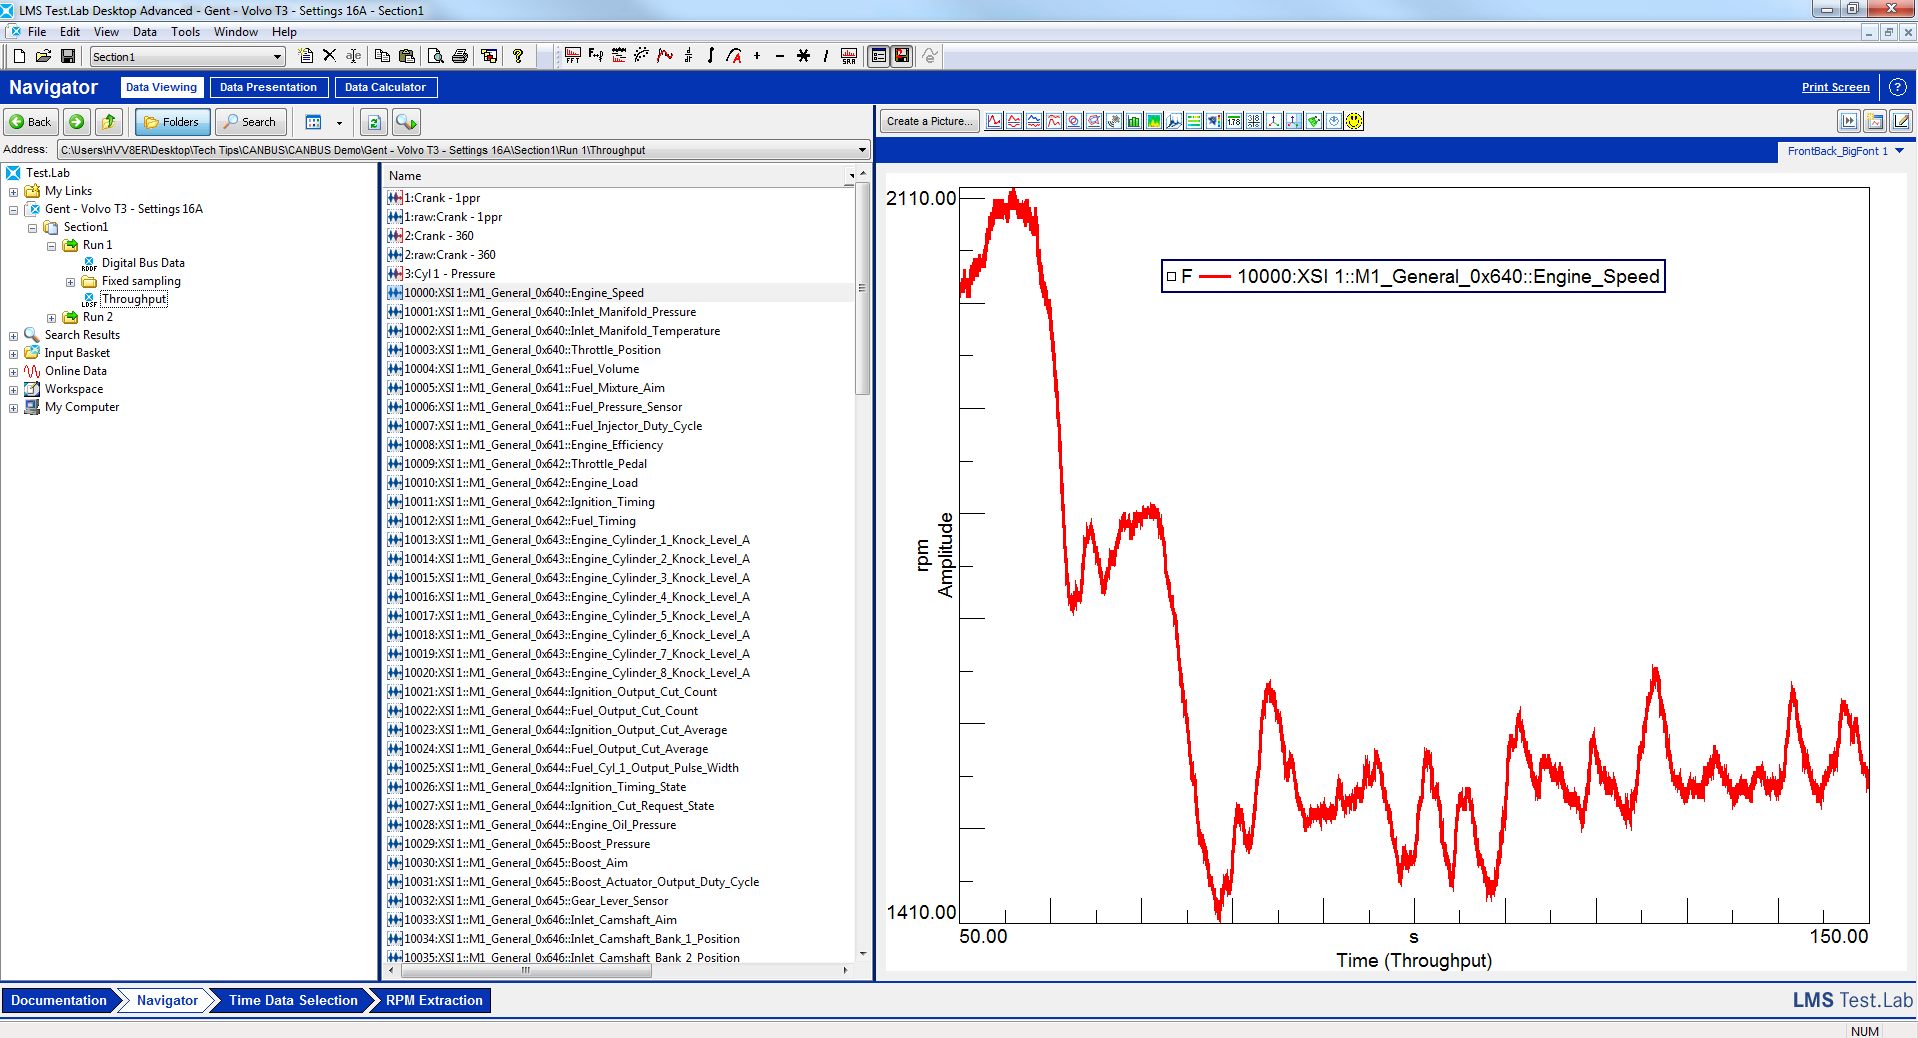Viewport: 1918px width, 1038px height.
Task: Open the Window menu
Action: click(236, 32)
